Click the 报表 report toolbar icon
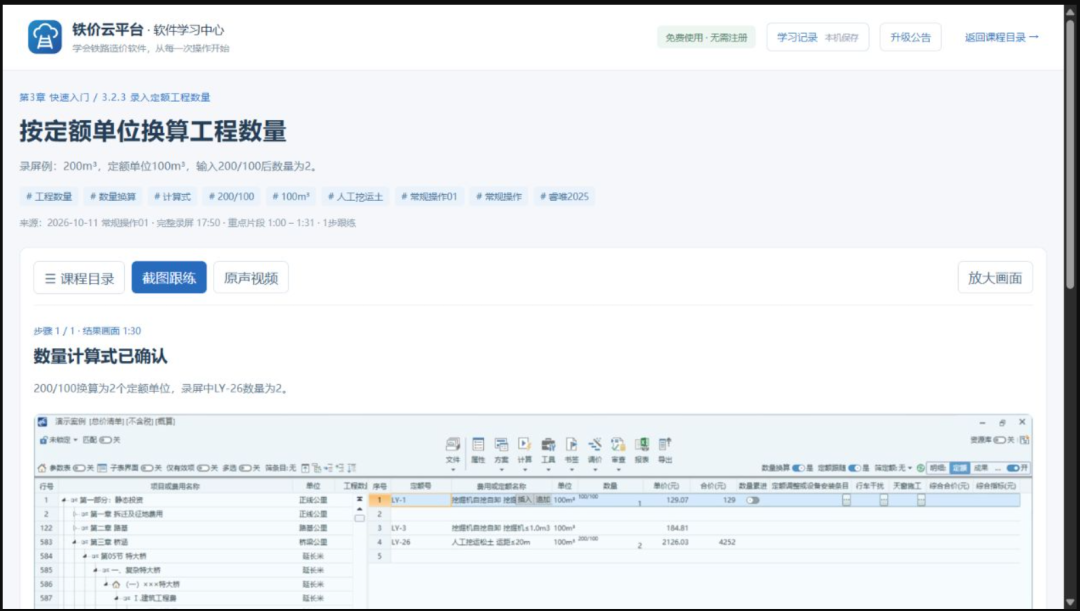This screenshot has height=611, width=1080. [642, 444]
